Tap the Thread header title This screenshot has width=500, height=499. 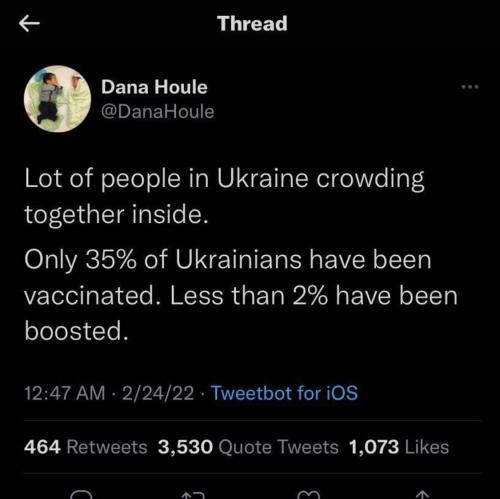pos(252,24)
